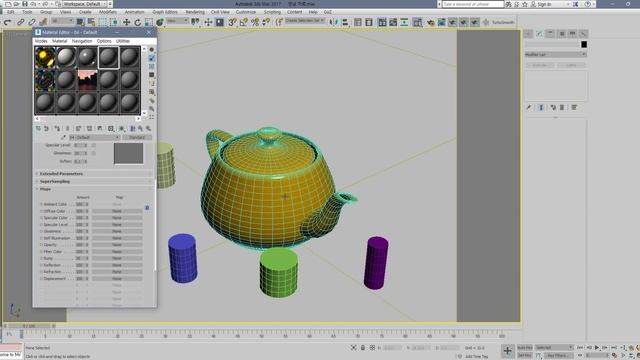The width and height of the screenshot is (640, 360).
Task: Open the Graph Editors menu
Action: (165, 12)
